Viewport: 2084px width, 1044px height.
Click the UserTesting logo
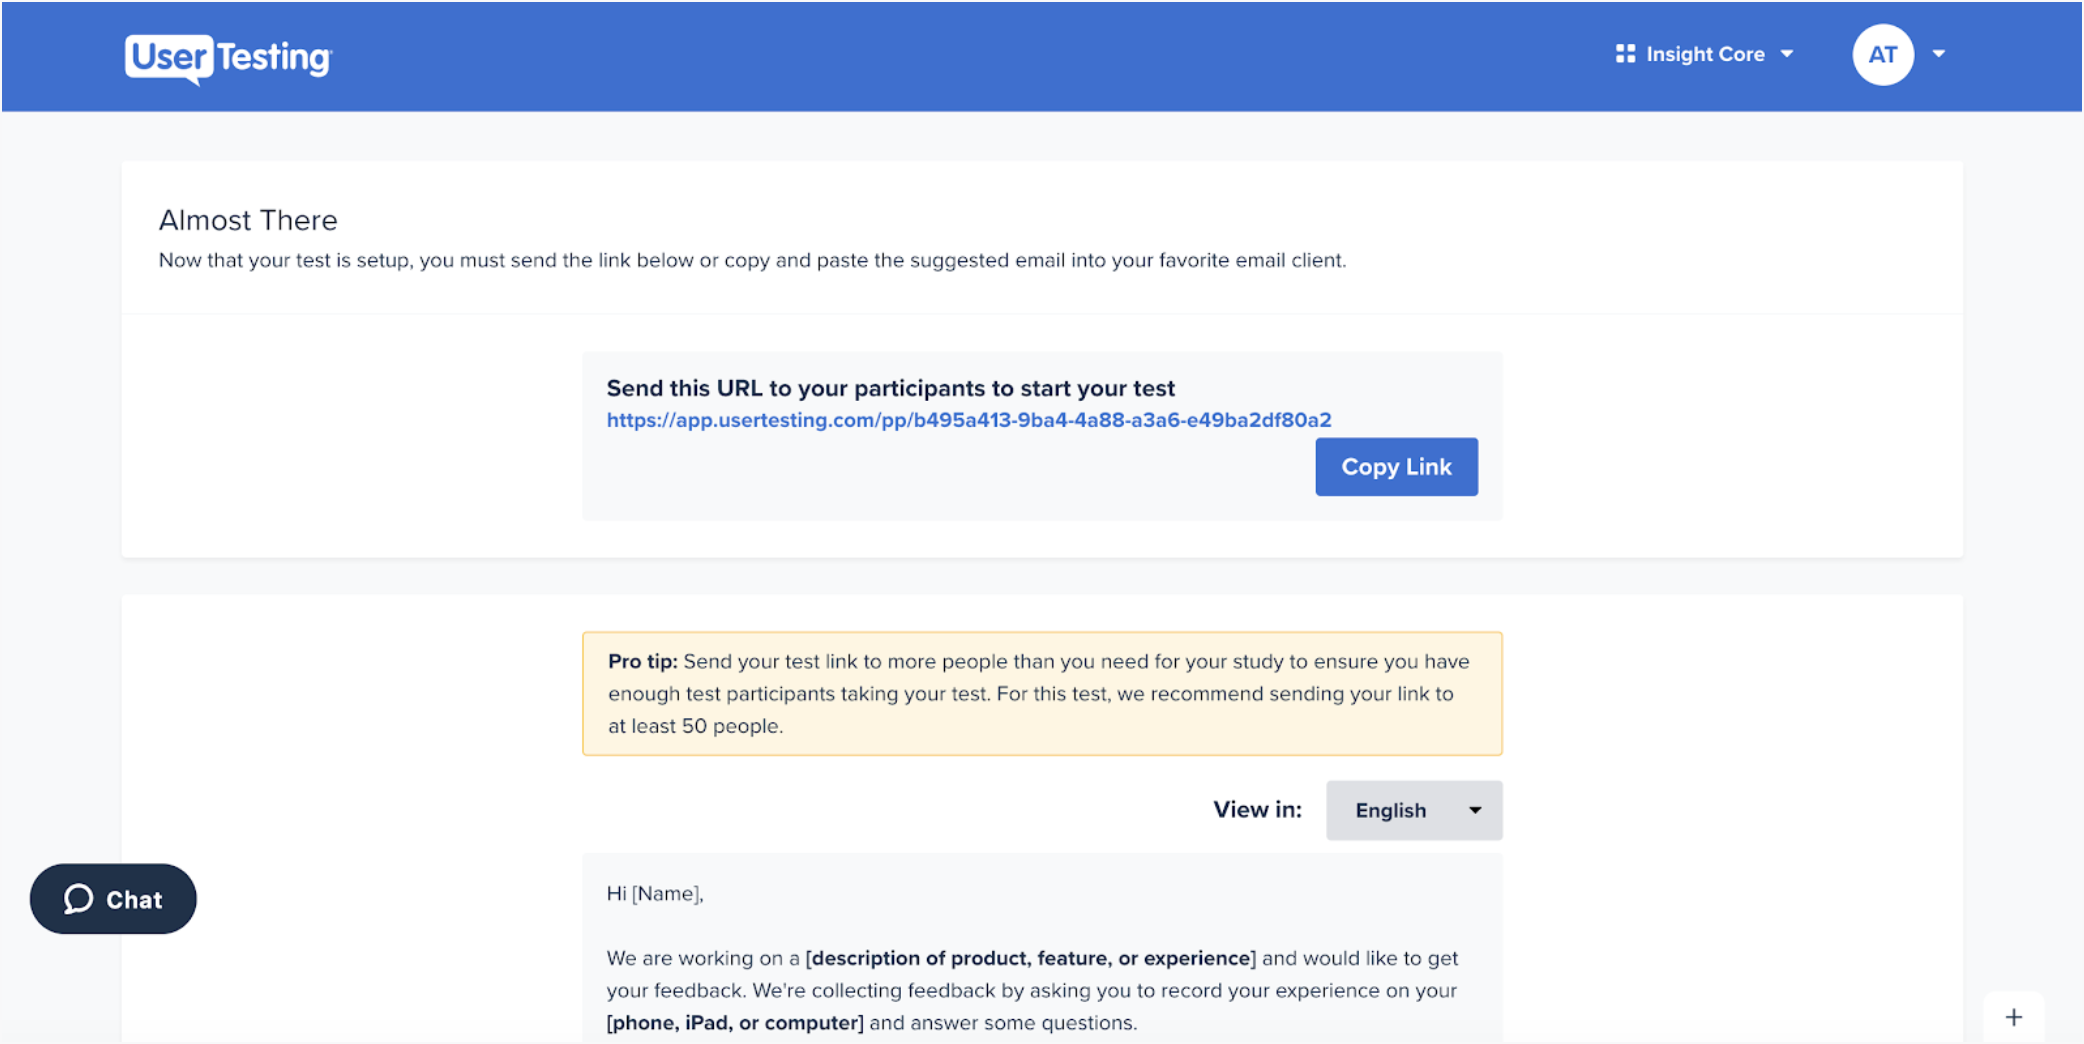[x=228, y=58]
